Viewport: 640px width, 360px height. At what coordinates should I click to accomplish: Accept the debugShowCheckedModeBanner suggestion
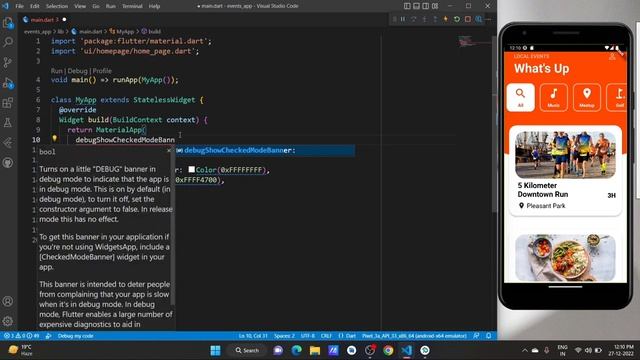(x=265, y=151)
